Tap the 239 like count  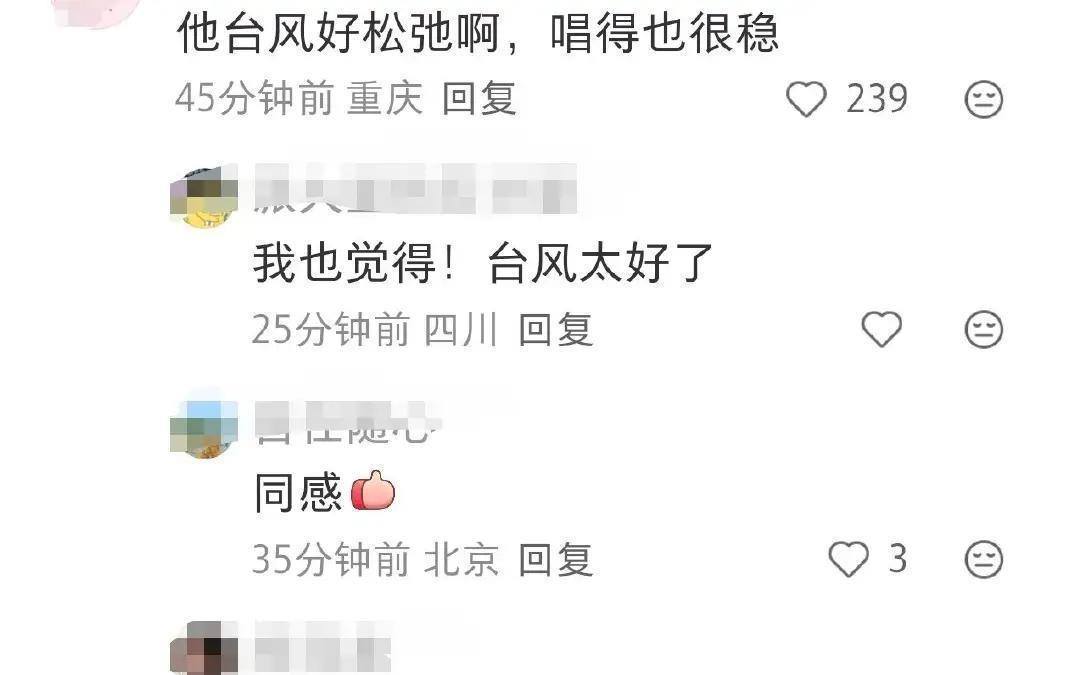pyautogui.click(x=877, y=99)
